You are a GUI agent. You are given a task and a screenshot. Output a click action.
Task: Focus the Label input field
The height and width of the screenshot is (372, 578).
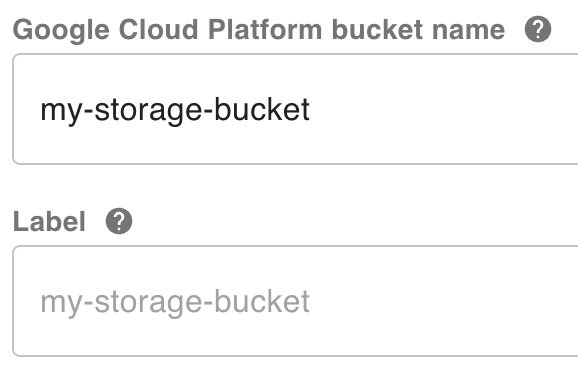coord(295,301)
